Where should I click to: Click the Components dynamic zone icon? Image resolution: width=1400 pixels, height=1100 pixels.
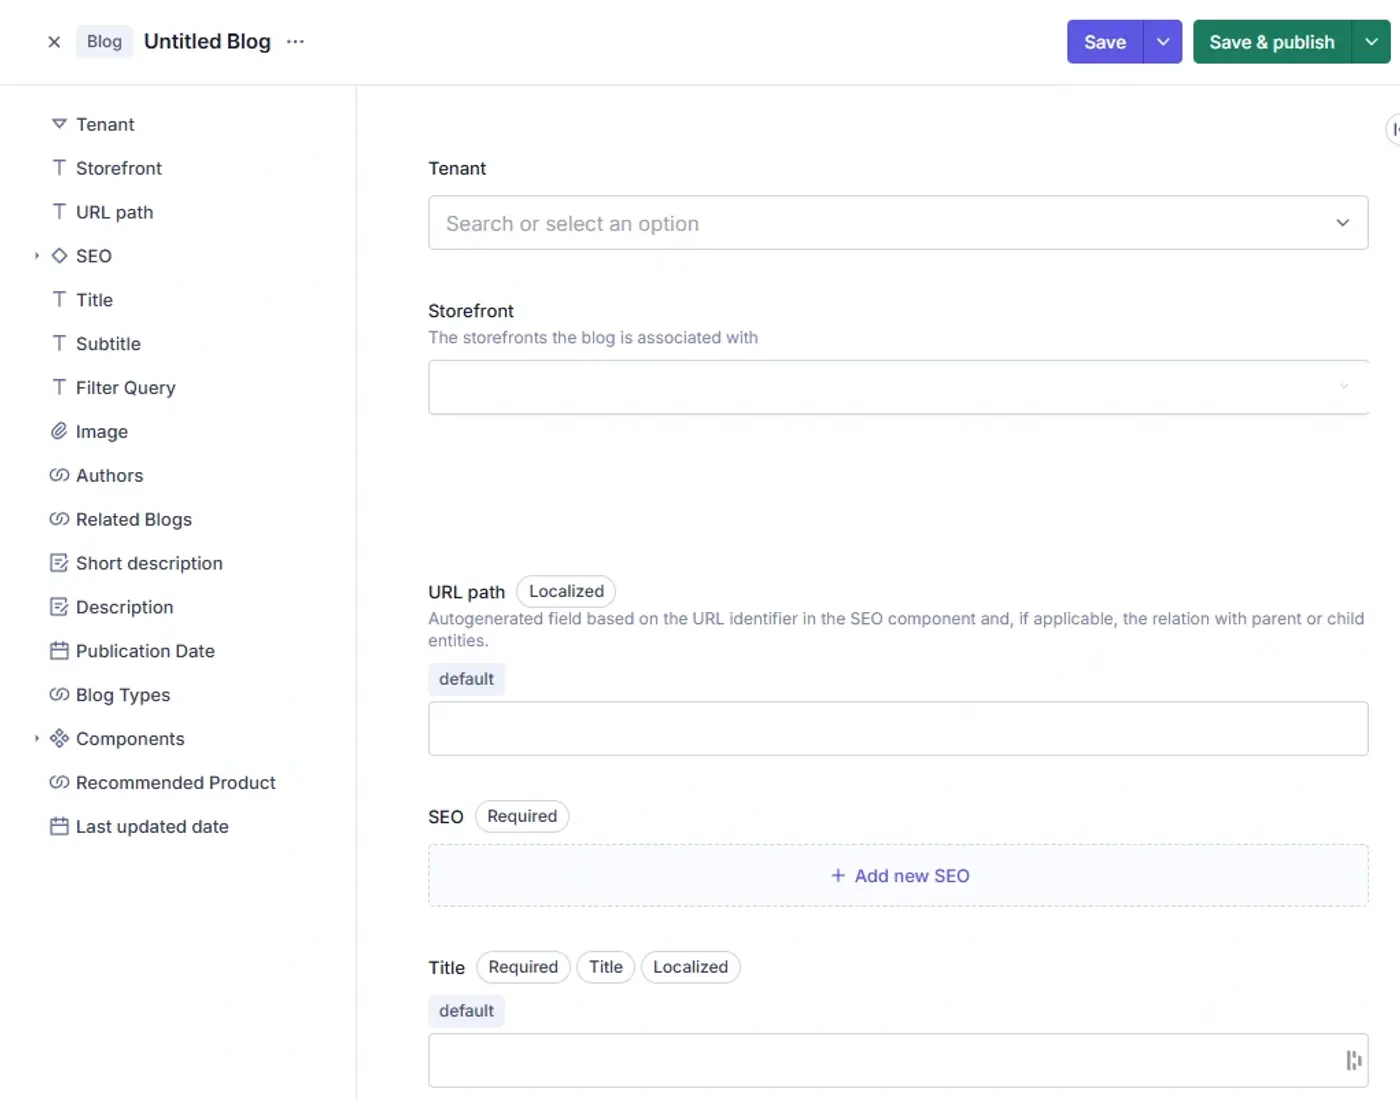tap(59, 739)
